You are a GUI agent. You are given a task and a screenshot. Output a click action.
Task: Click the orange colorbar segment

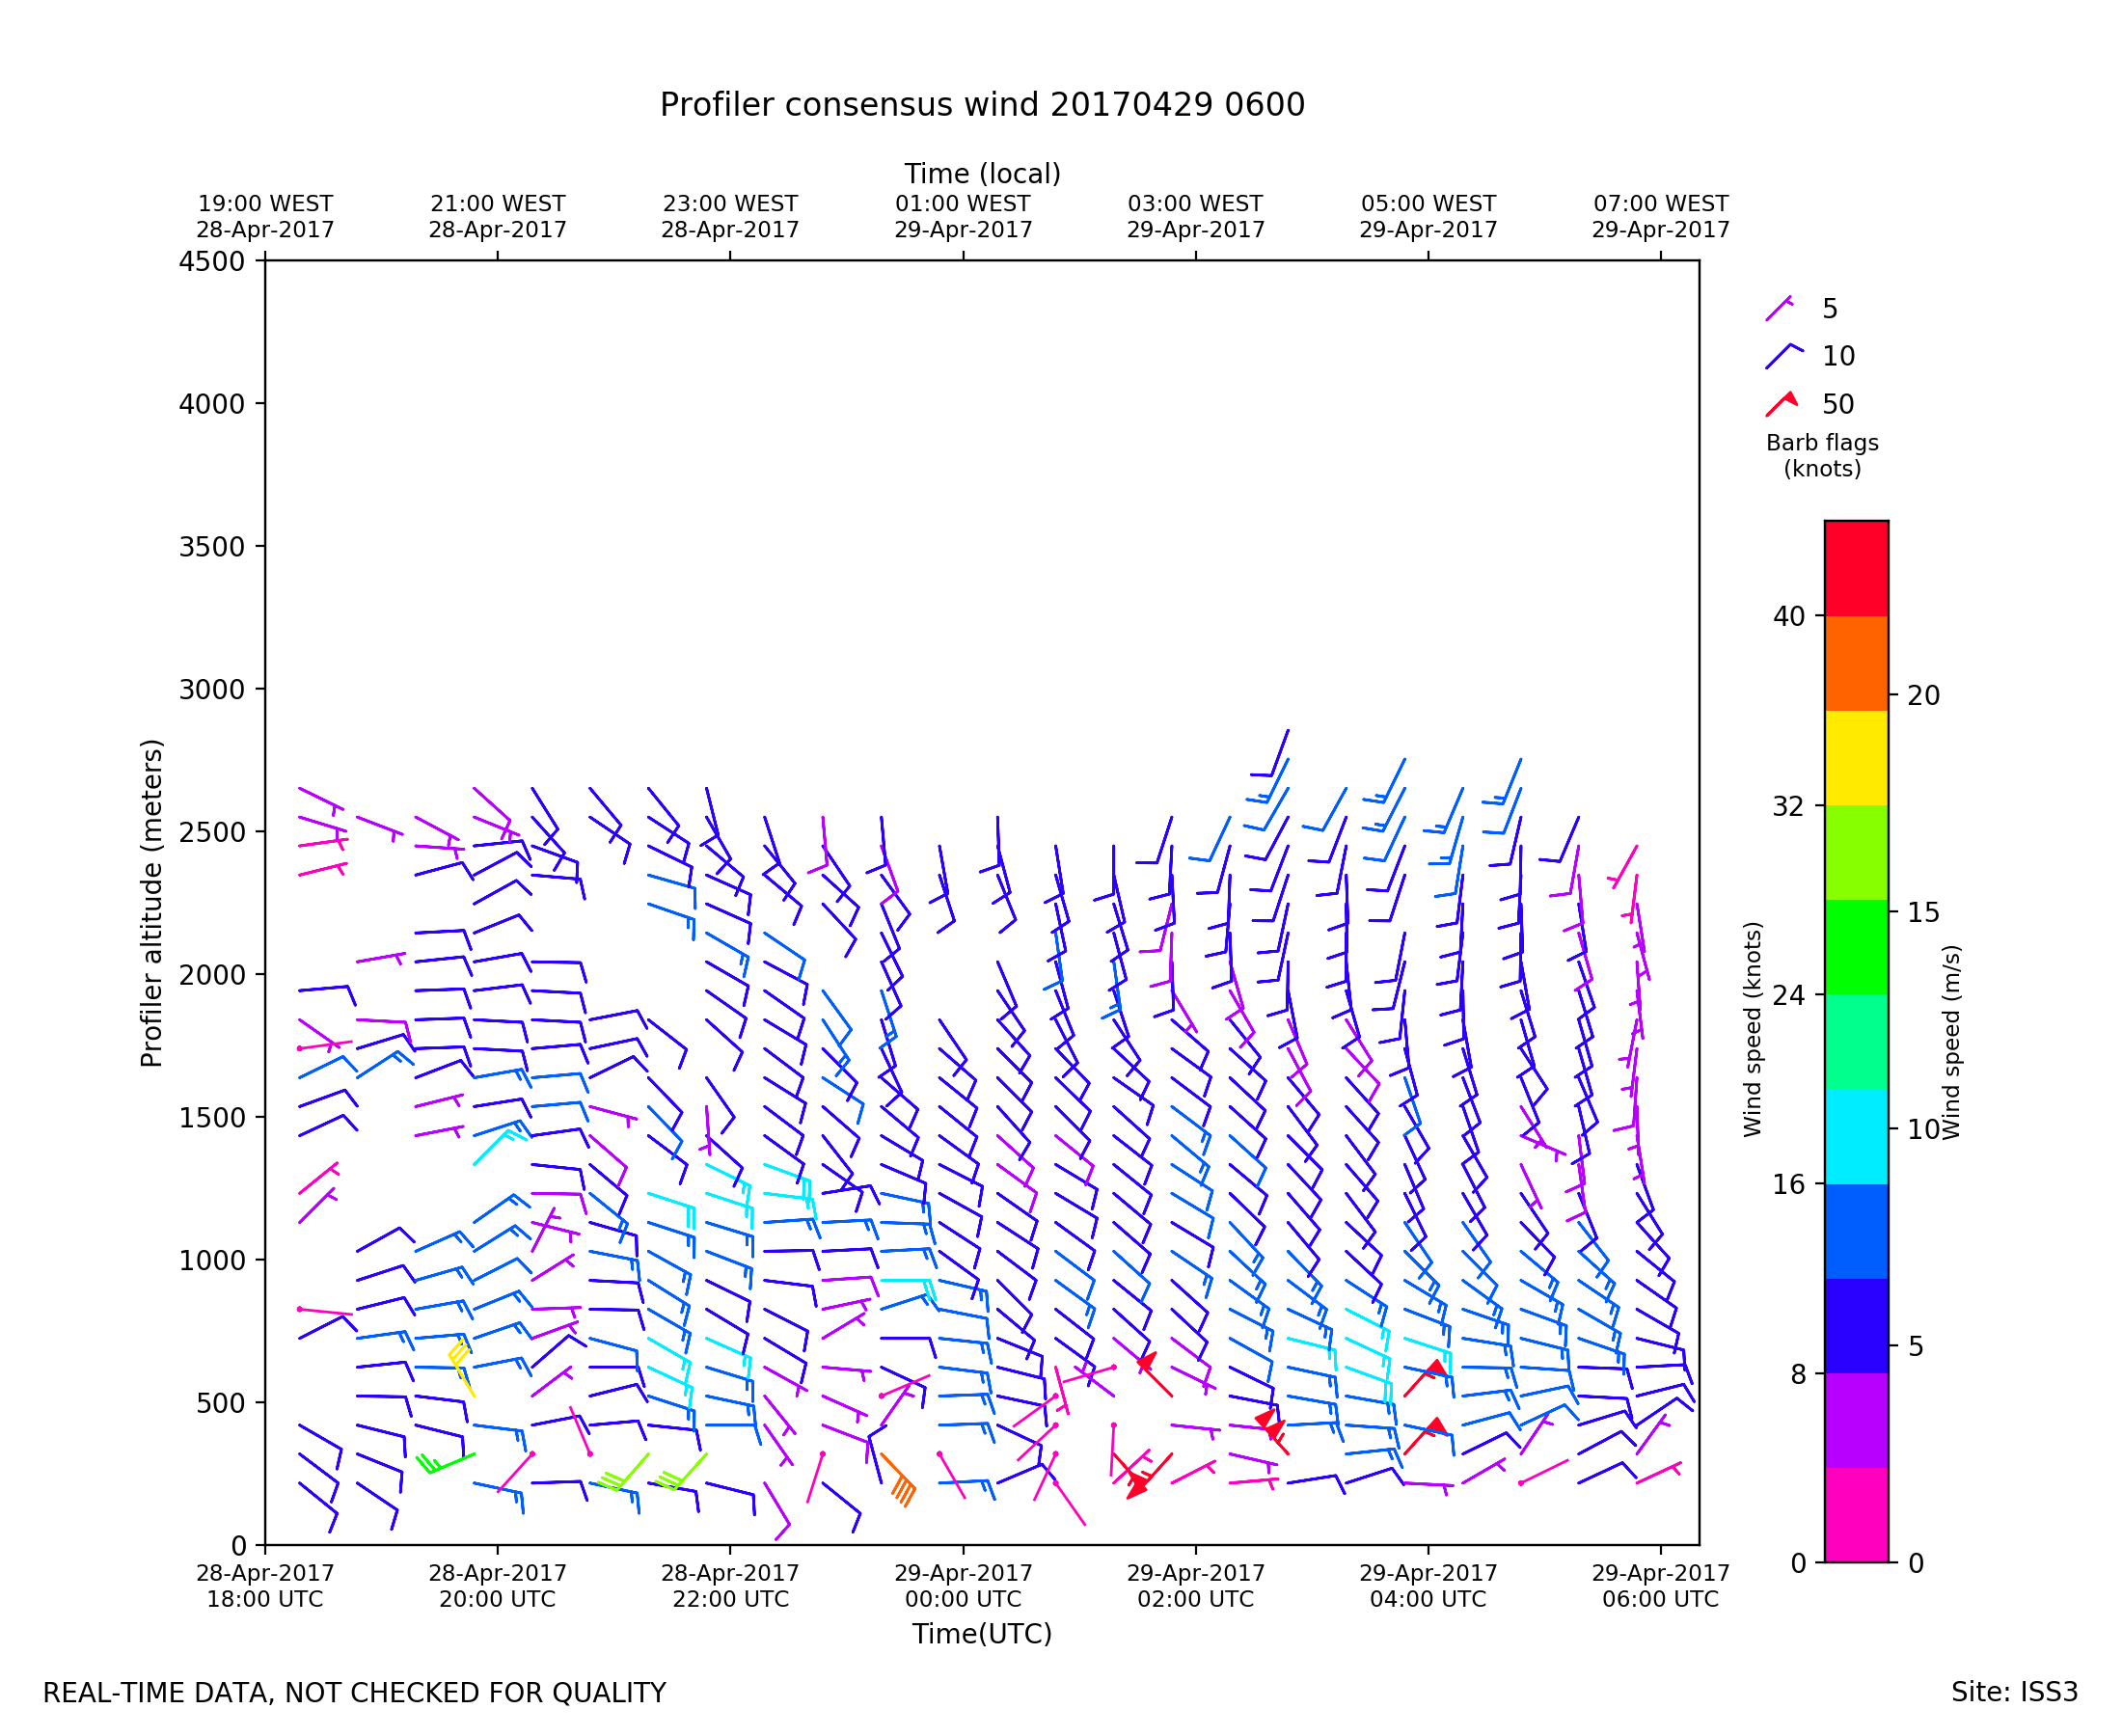click(x=1856, y=663)
